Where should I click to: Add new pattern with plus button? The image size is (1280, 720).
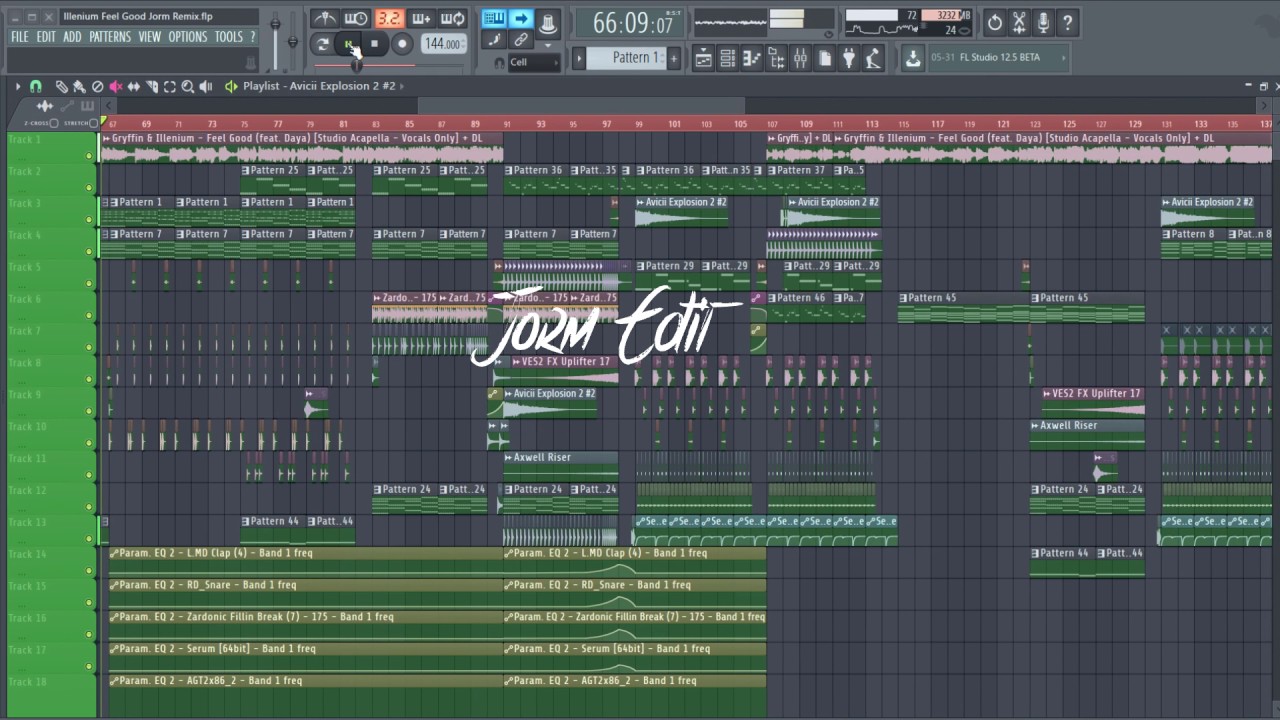tap(673, 59)
